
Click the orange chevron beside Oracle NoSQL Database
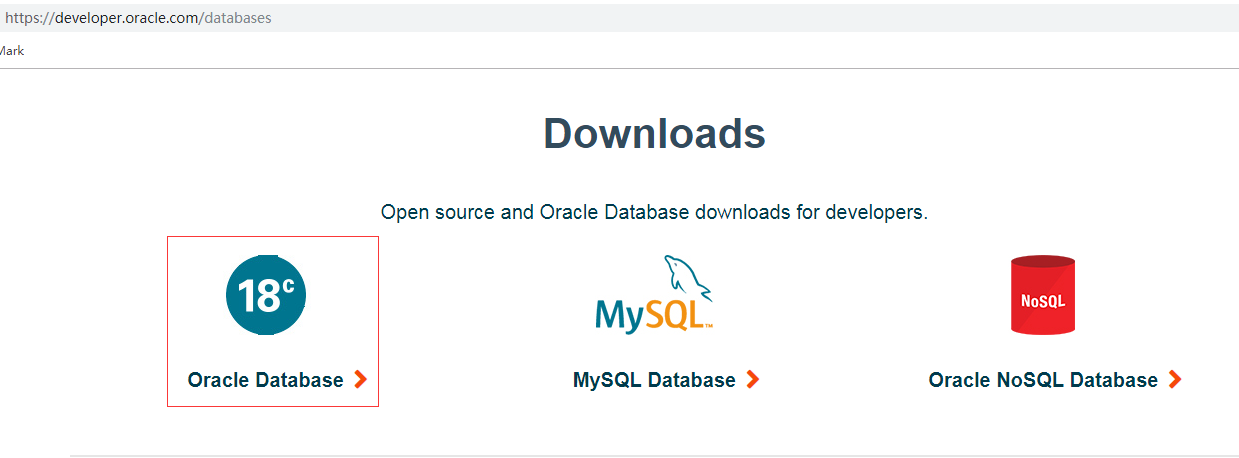tap(1175, 380)
